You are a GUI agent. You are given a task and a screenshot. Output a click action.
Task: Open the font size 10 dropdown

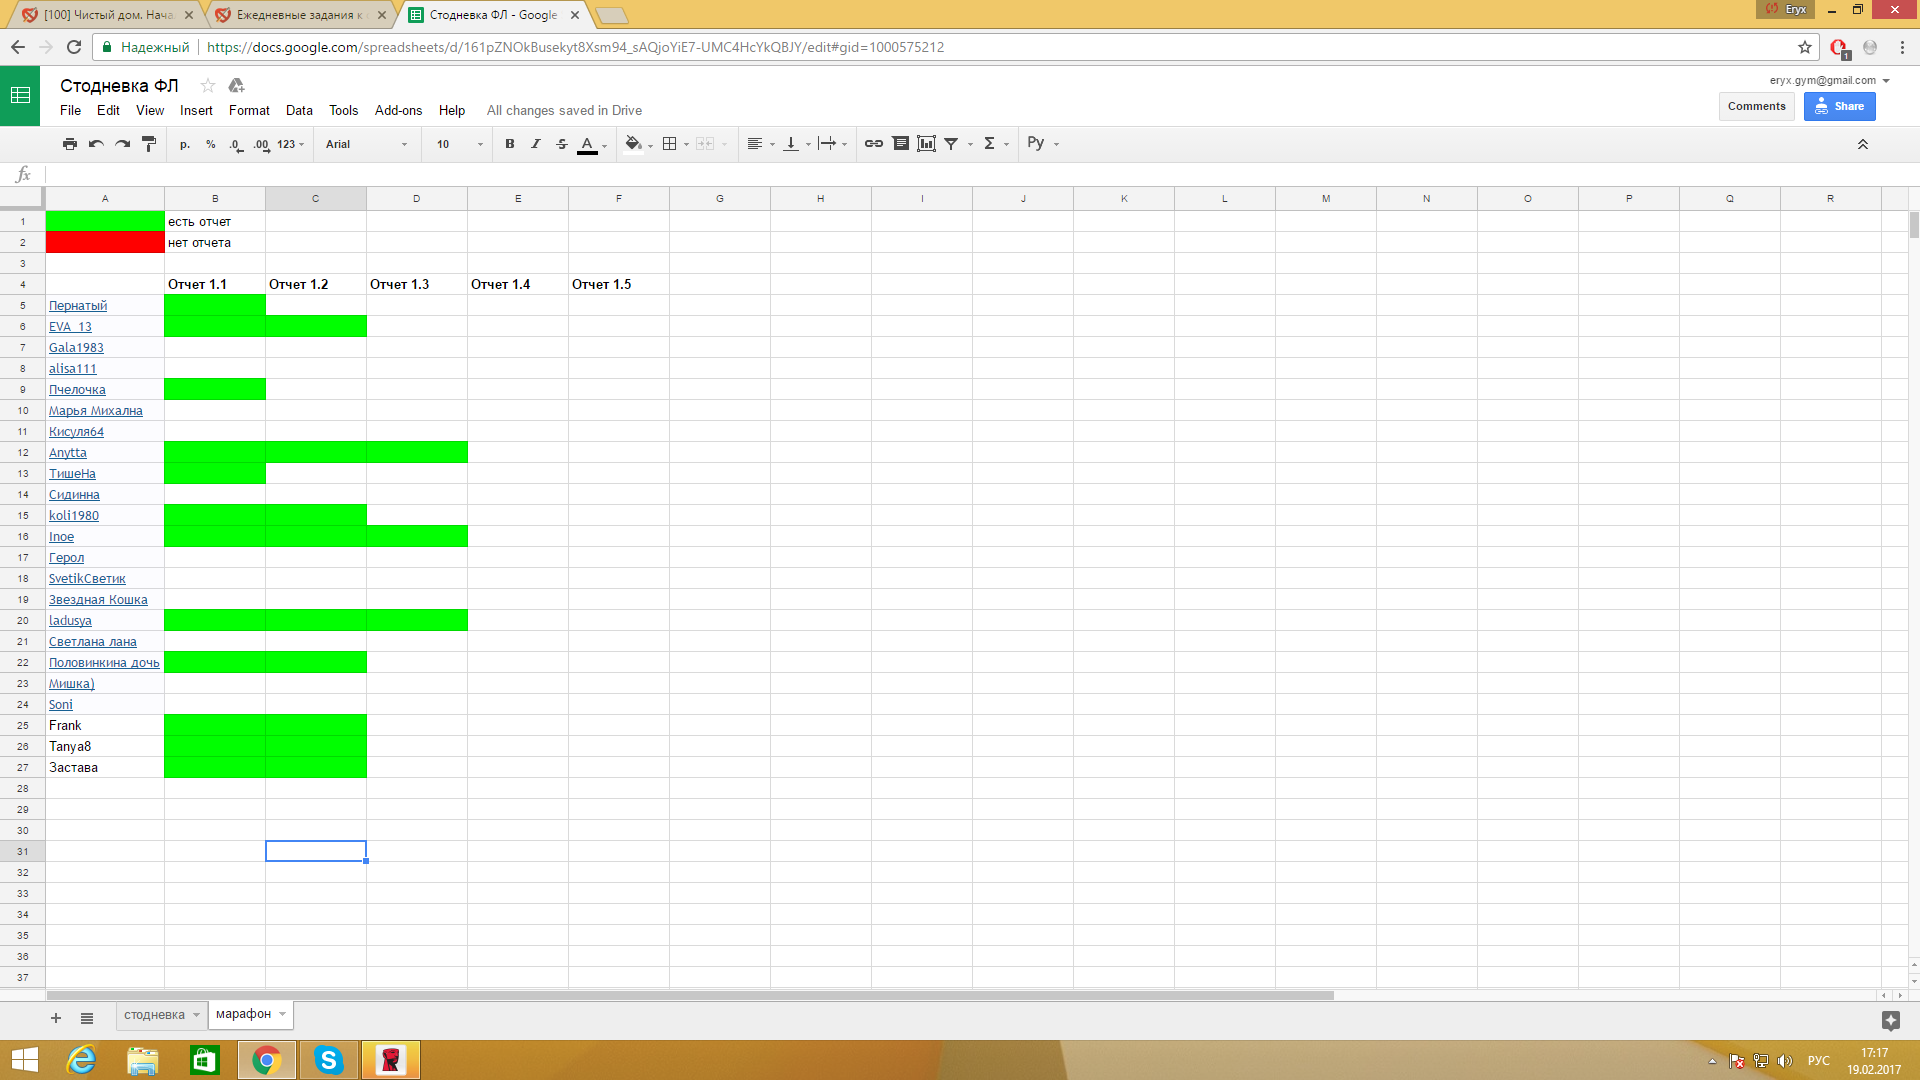point(459,144)
